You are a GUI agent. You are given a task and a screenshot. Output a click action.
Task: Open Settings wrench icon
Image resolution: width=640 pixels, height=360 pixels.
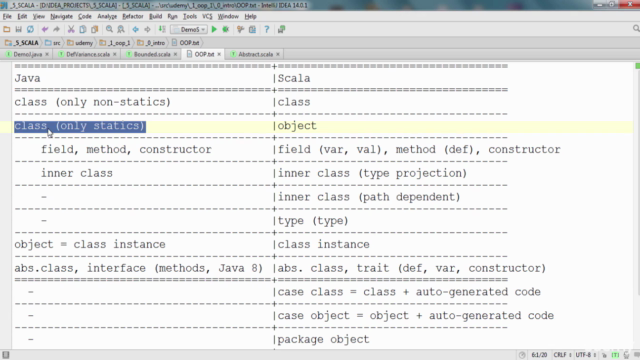coord(240,29)
